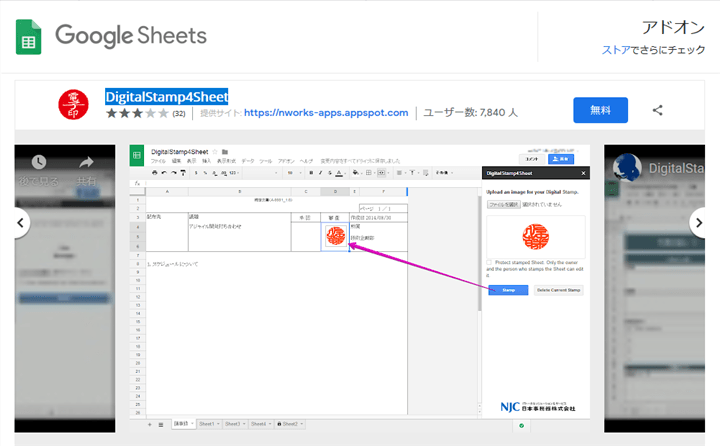This screenshot has height=446, width=720.
Task: Click the share arrow icon on video
Action: (x=86, y=161)
